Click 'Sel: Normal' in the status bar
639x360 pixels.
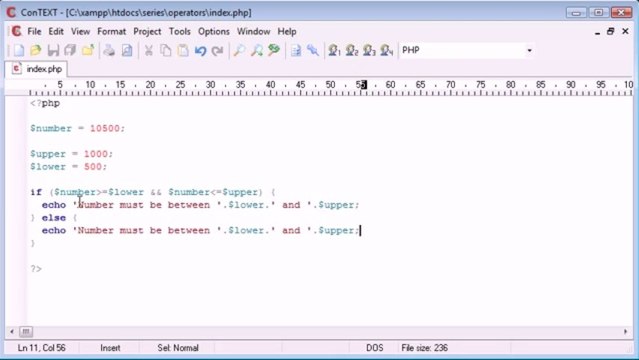(x=178, y=348)
